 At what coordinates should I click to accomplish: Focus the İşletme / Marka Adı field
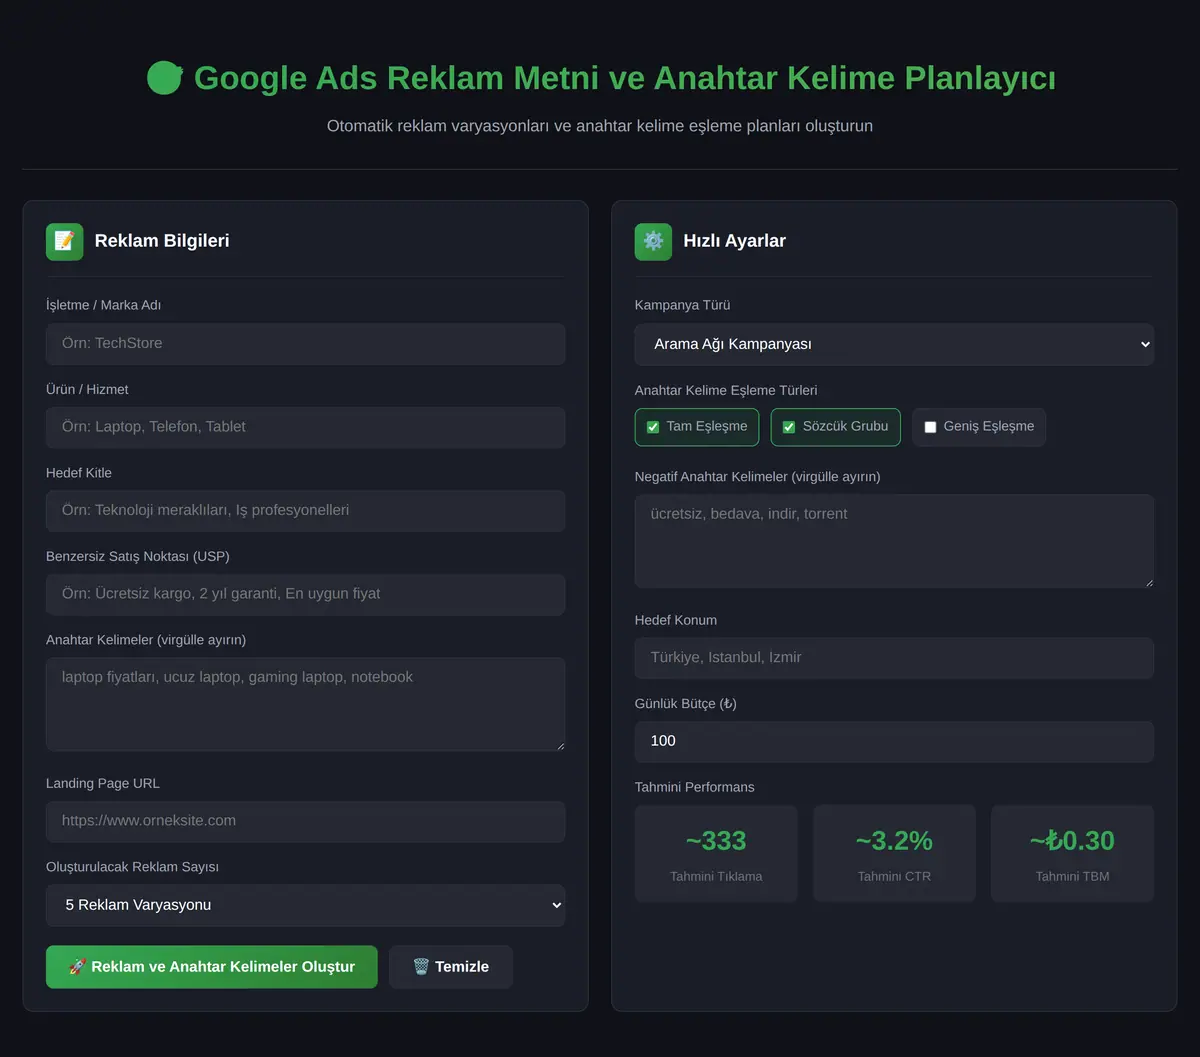click(305, 343)
